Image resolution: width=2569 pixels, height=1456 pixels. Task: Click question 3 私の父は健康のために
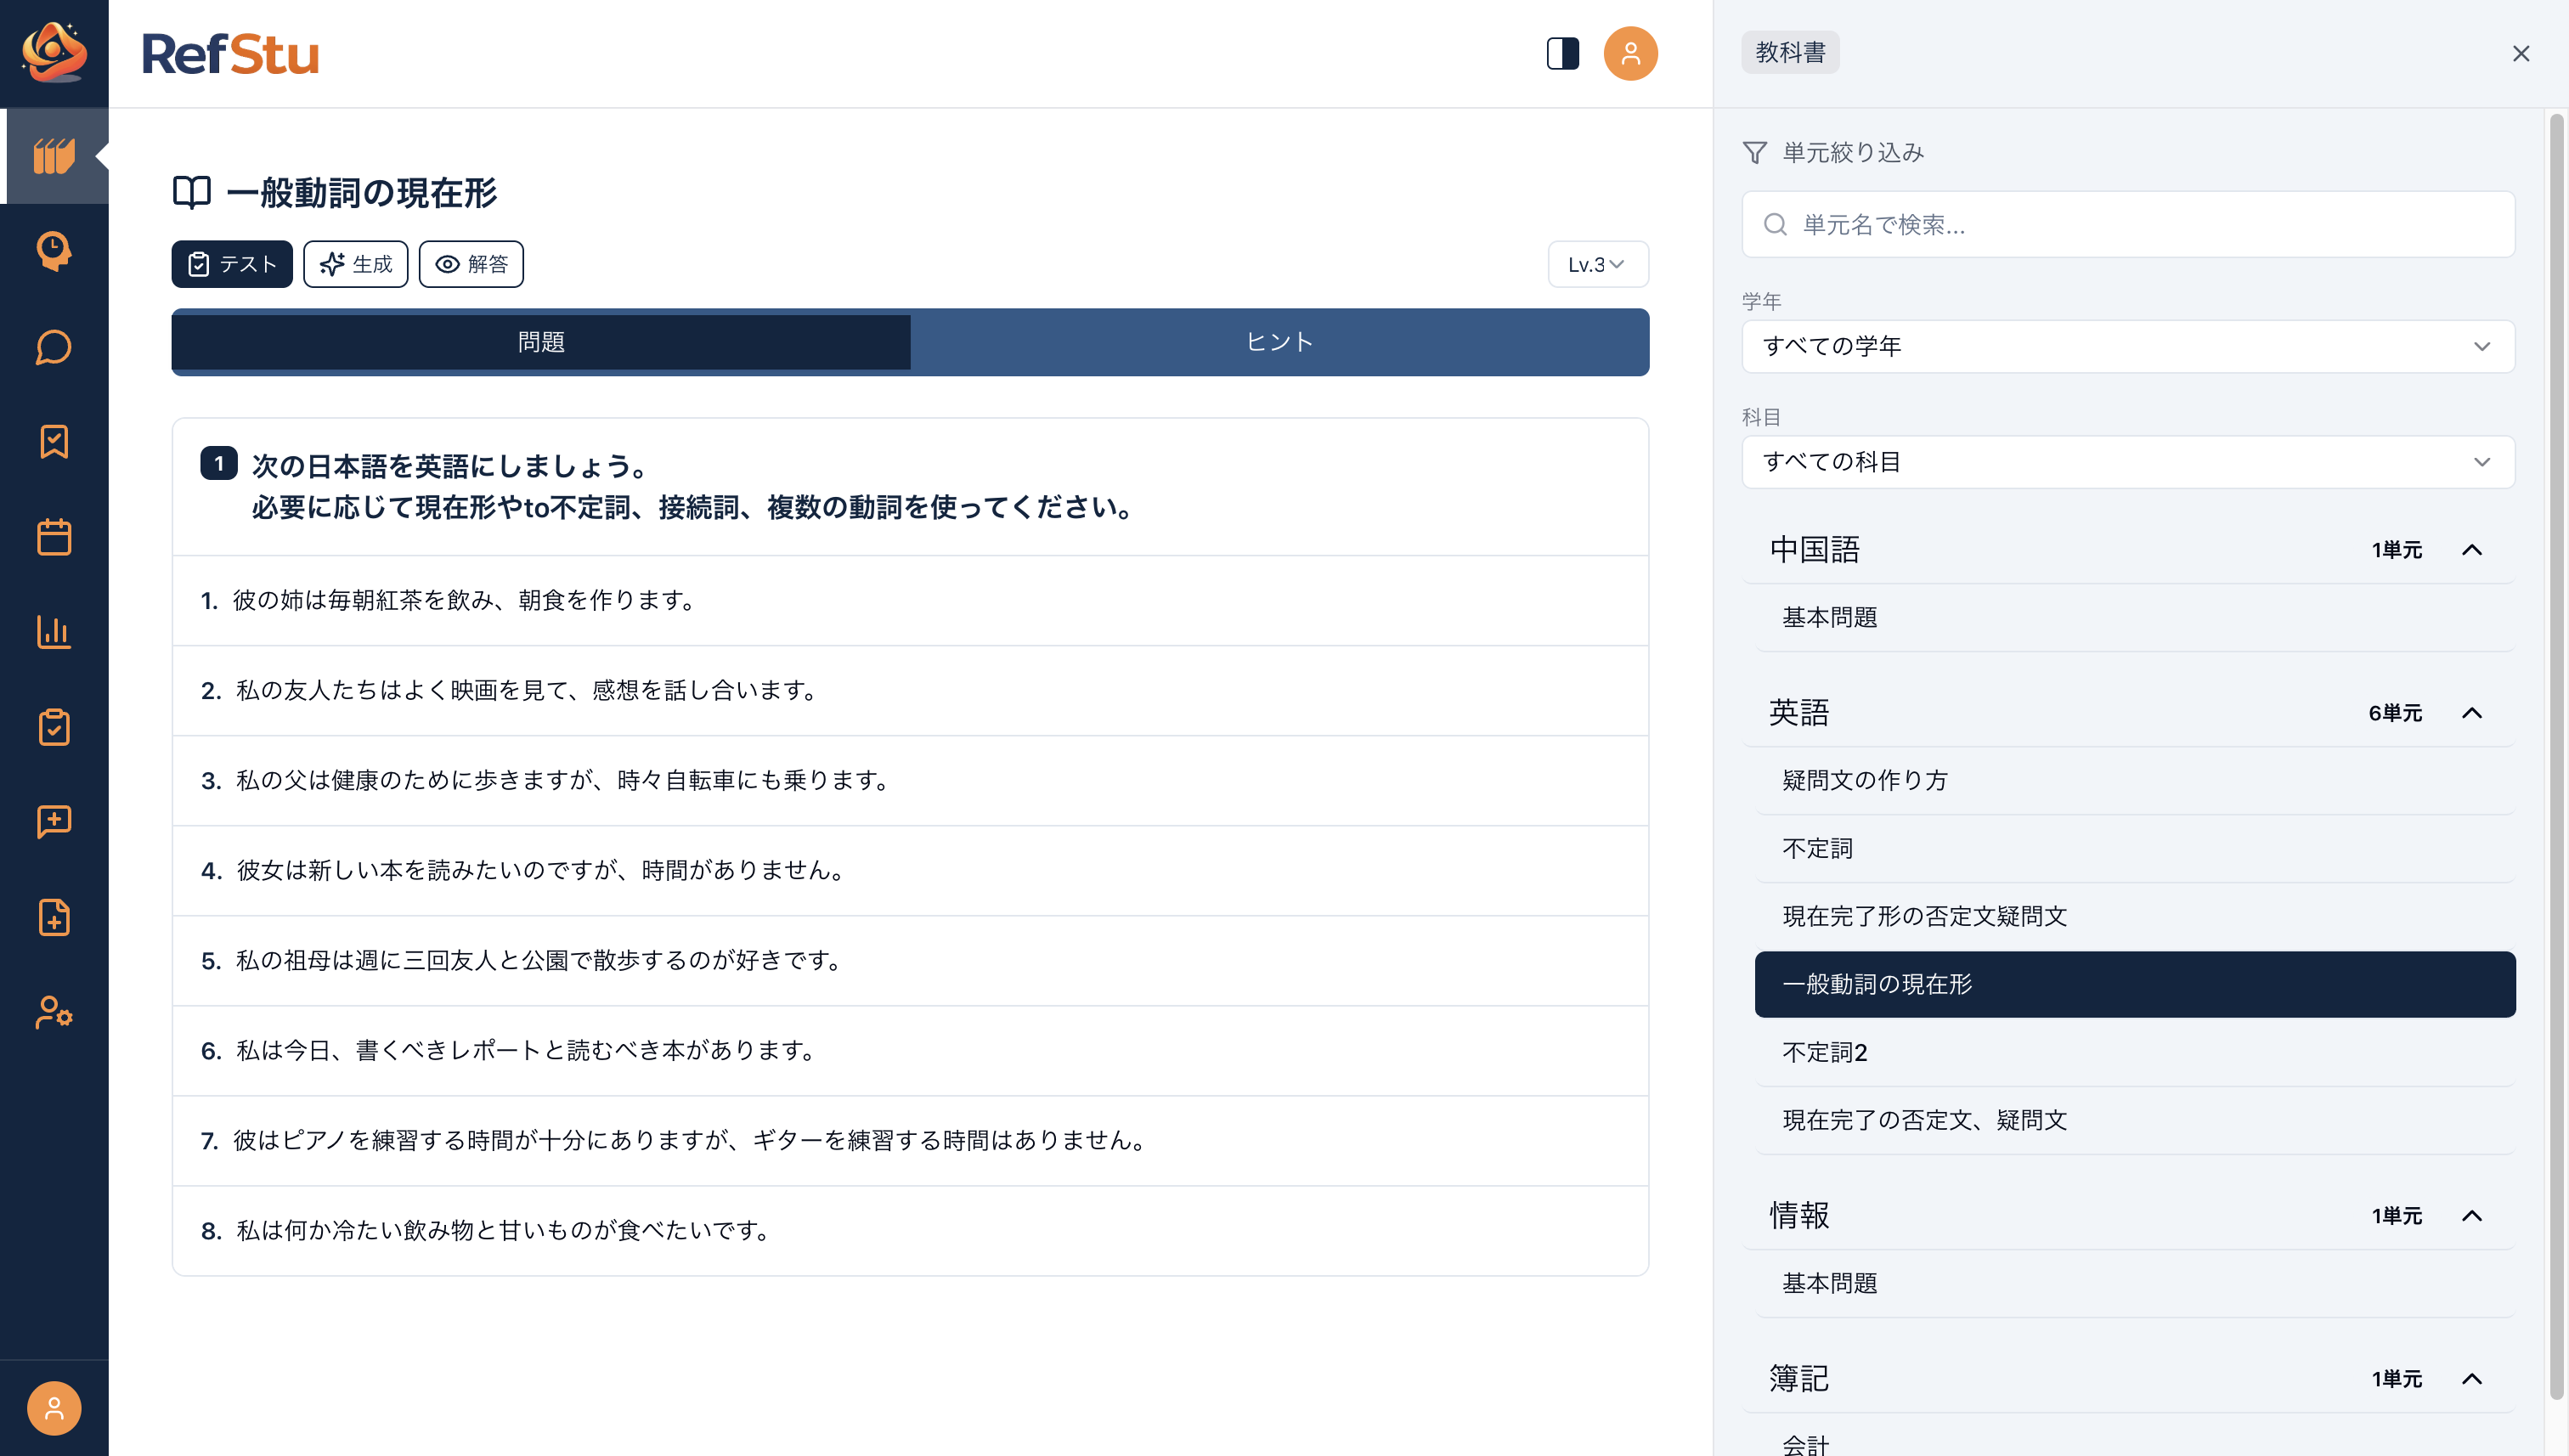(x=910, y=780)
